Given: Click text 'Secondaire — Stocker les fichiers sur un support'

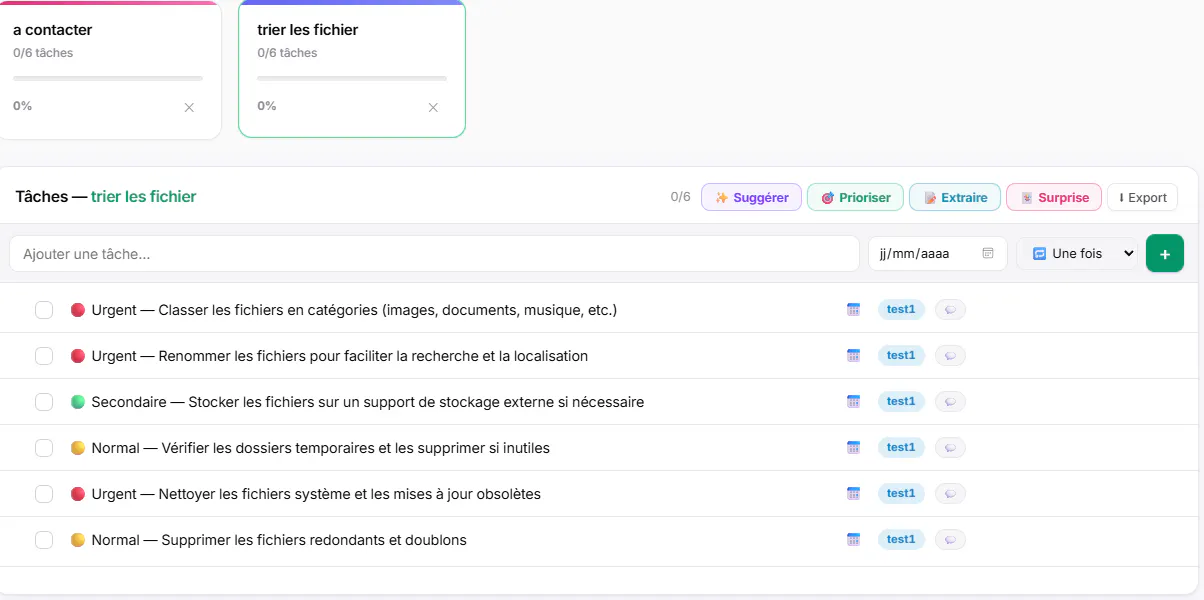Looking at the screenshot, I should tap(259, 402).
